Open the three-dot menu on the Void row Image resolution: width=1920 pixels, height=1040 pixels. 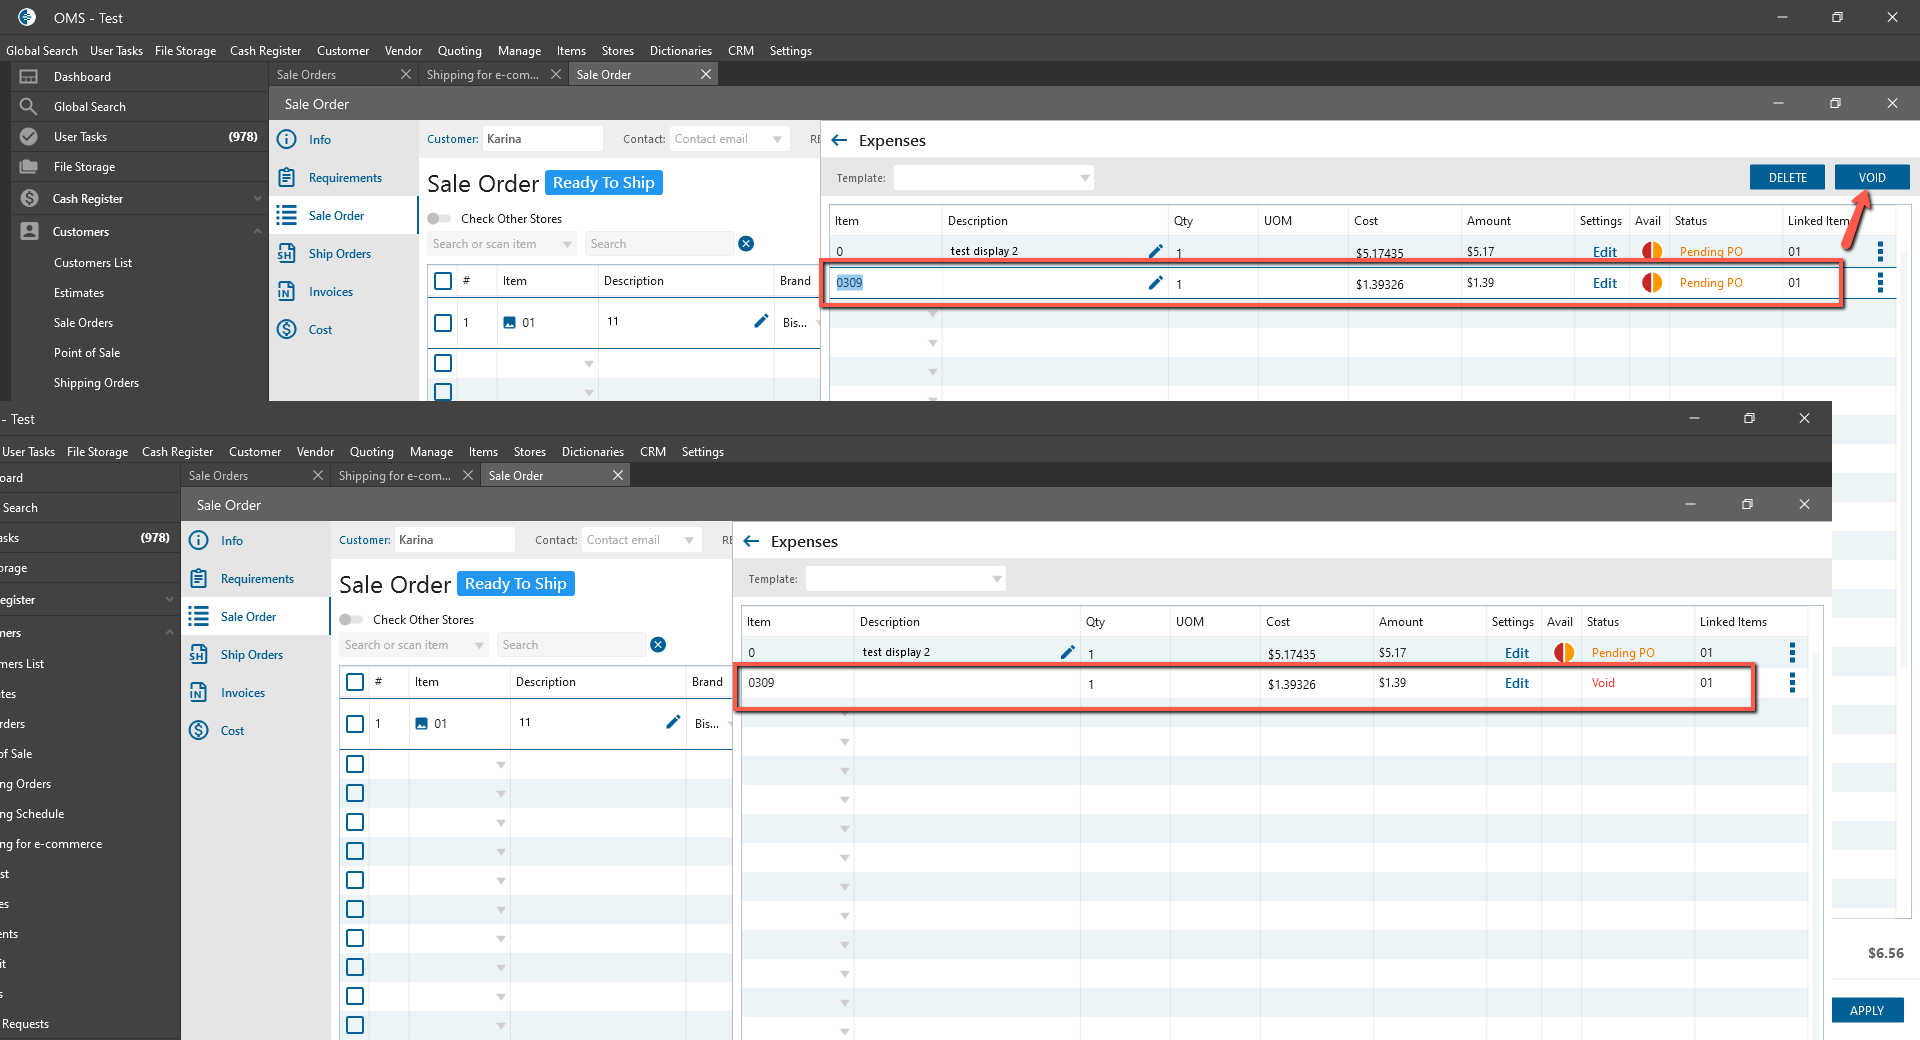1792,683
